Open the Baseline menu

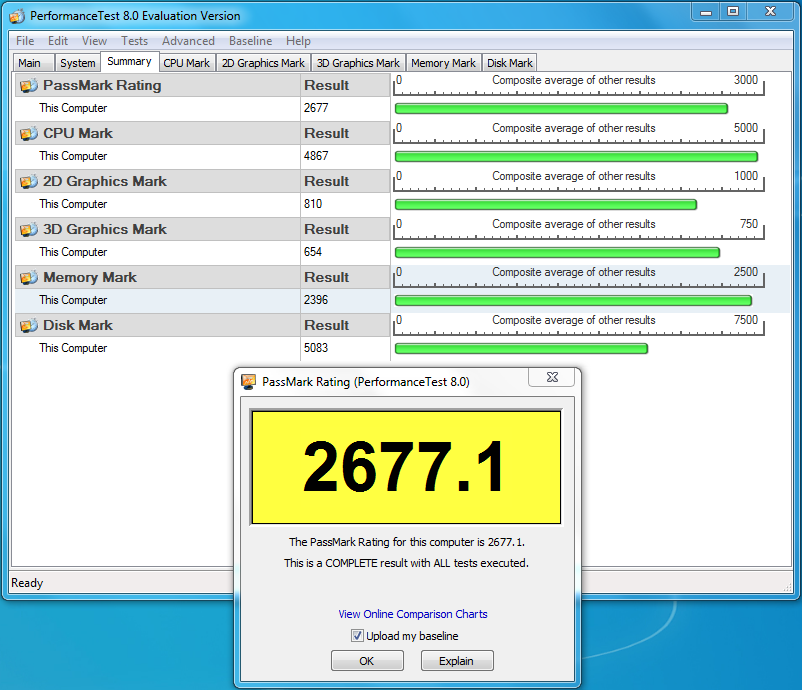pyautogui.click(x=251, y=41)
